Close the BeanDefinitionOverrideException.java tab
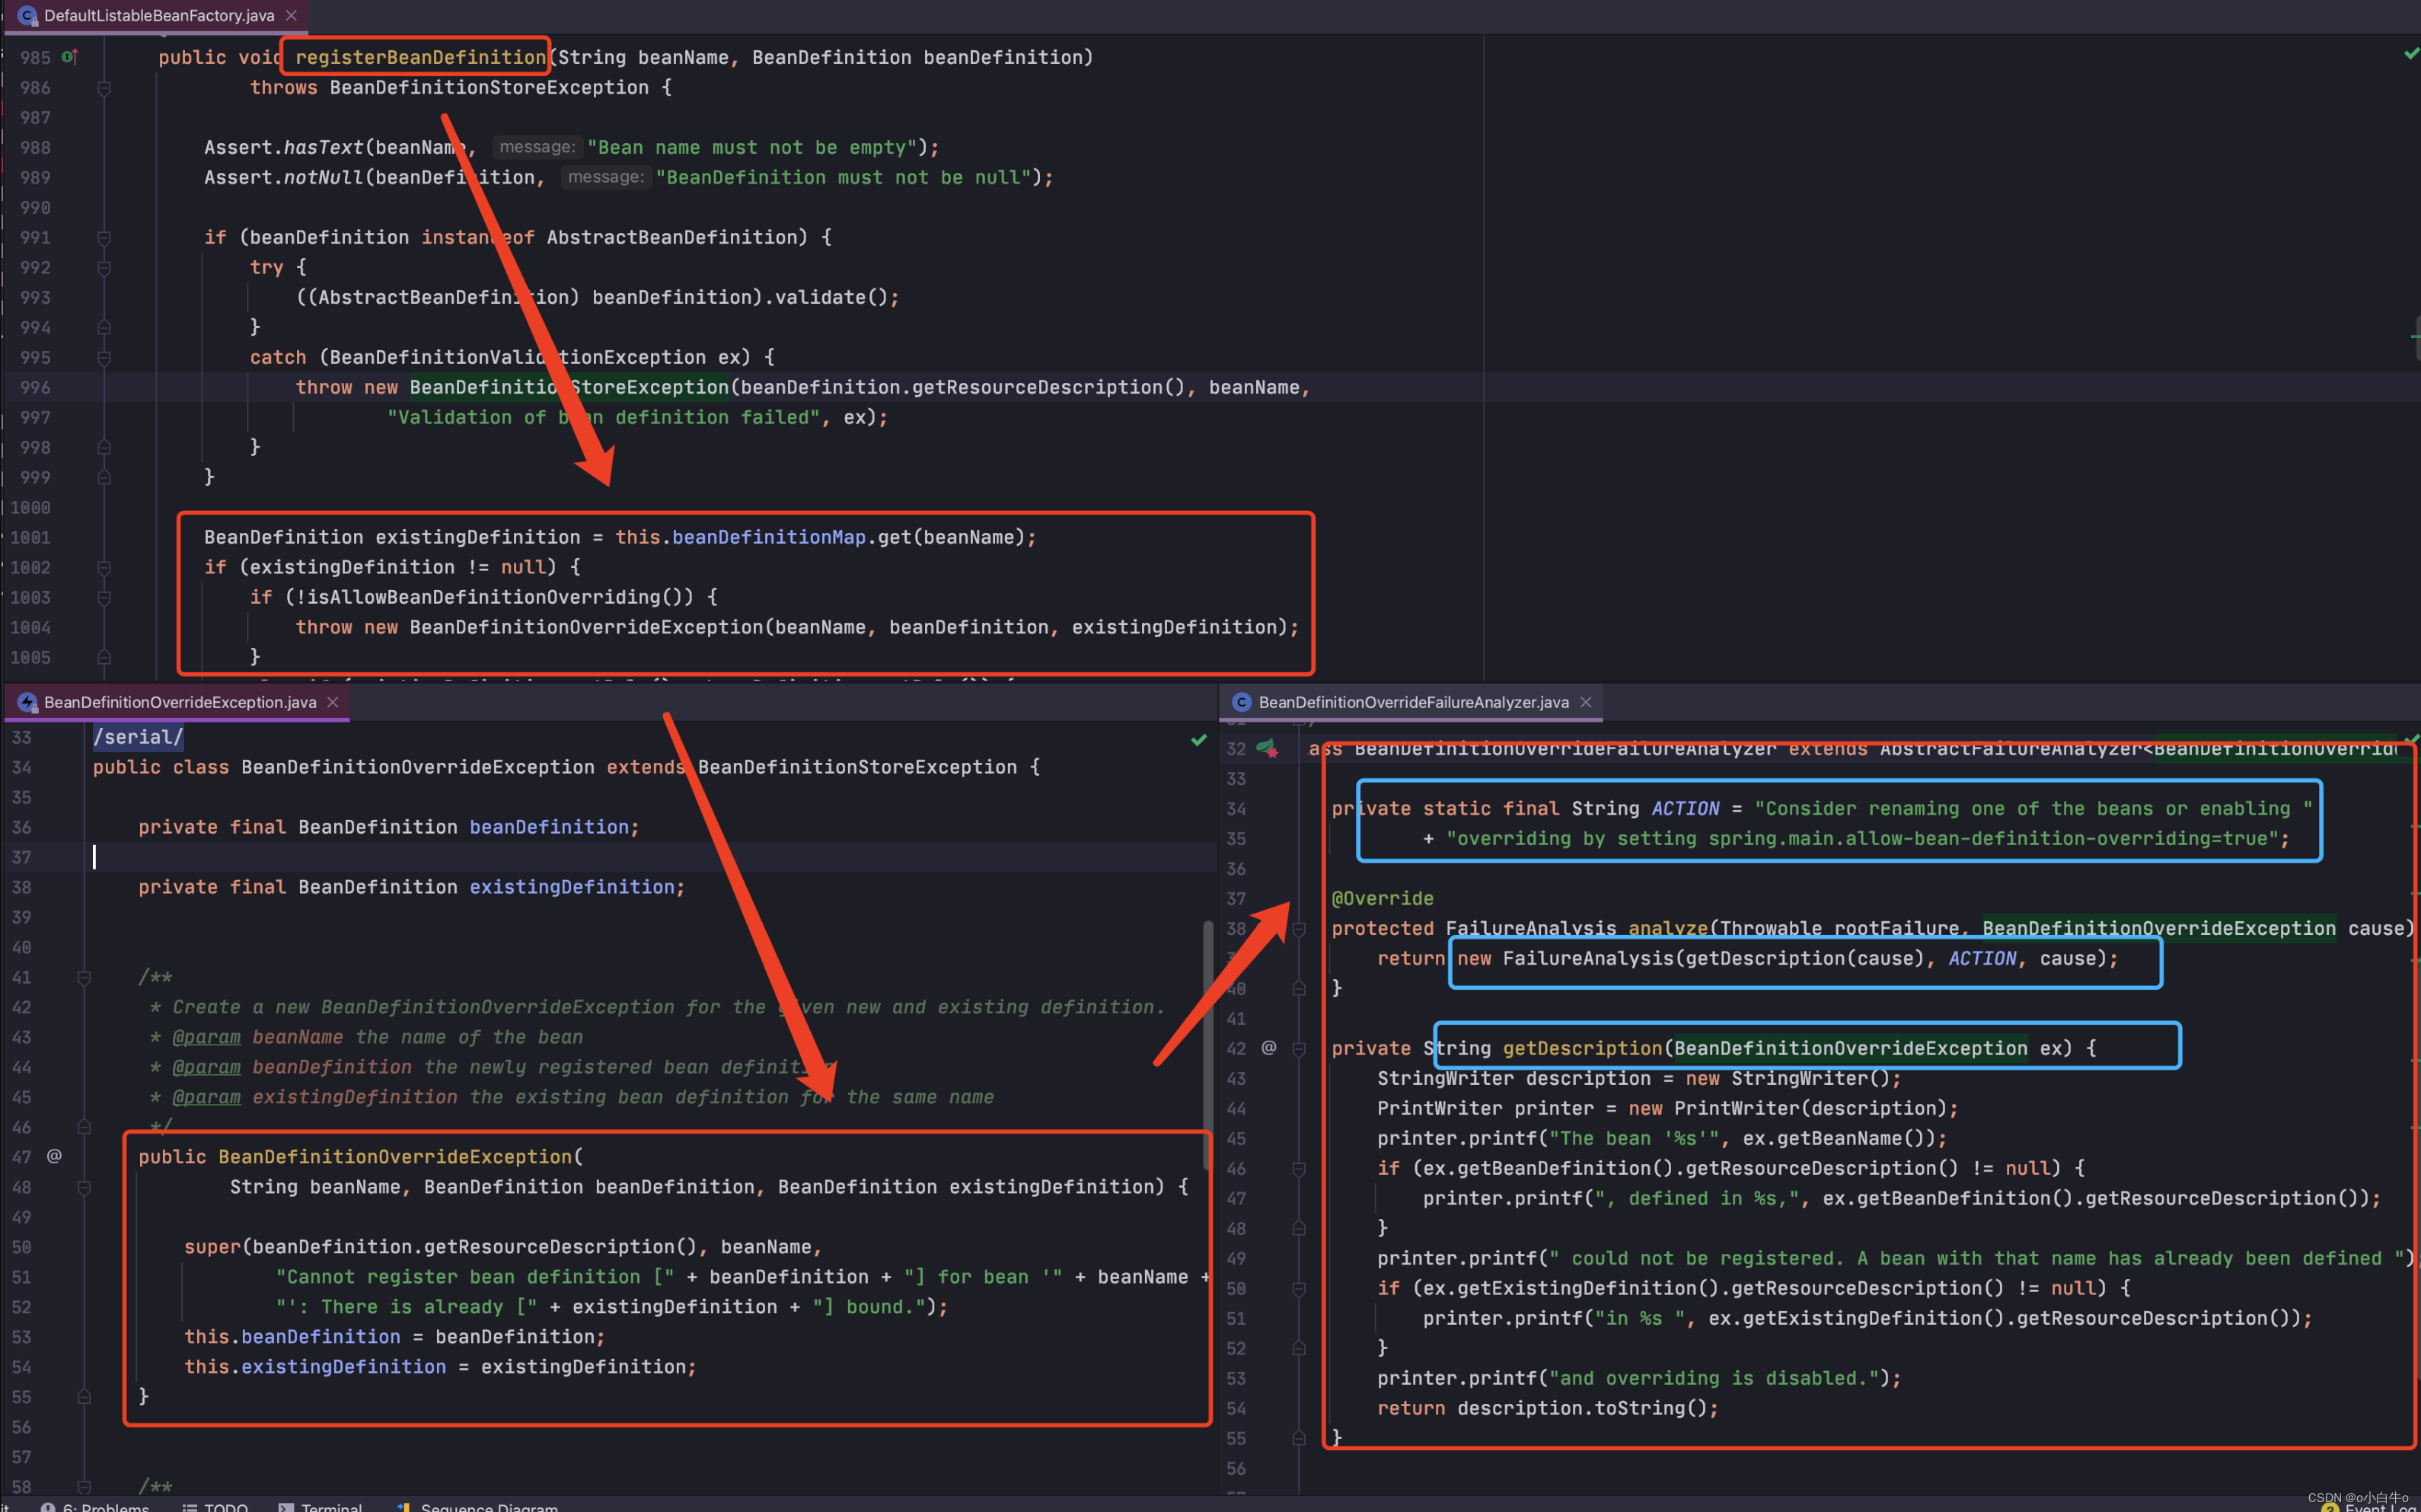The image size is (2421, 1512). (333, 702)
